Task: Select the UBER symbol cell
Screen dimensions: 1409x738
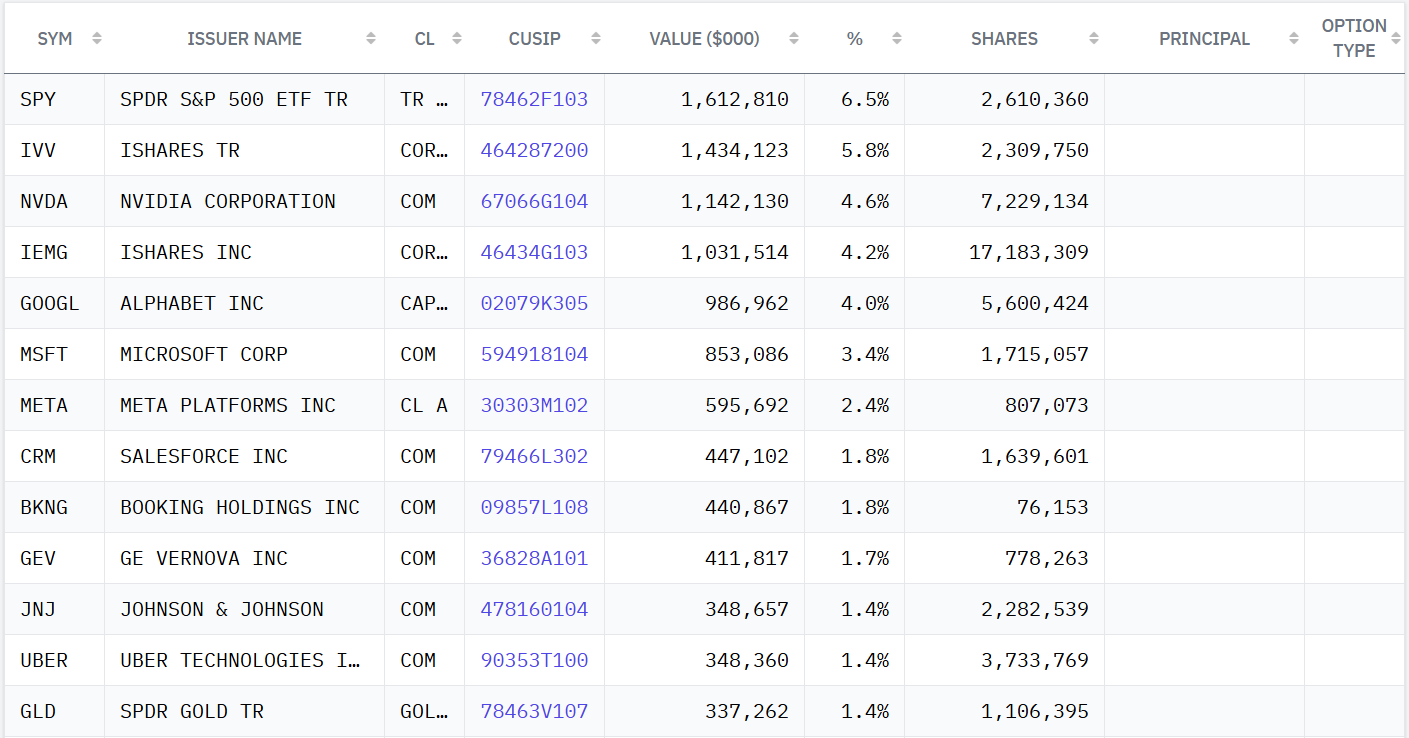Action: [55, 660]
